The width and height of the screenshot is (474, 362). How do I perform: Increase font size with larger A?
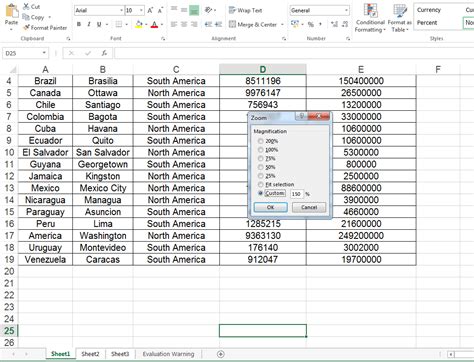(x=150, y=11)
